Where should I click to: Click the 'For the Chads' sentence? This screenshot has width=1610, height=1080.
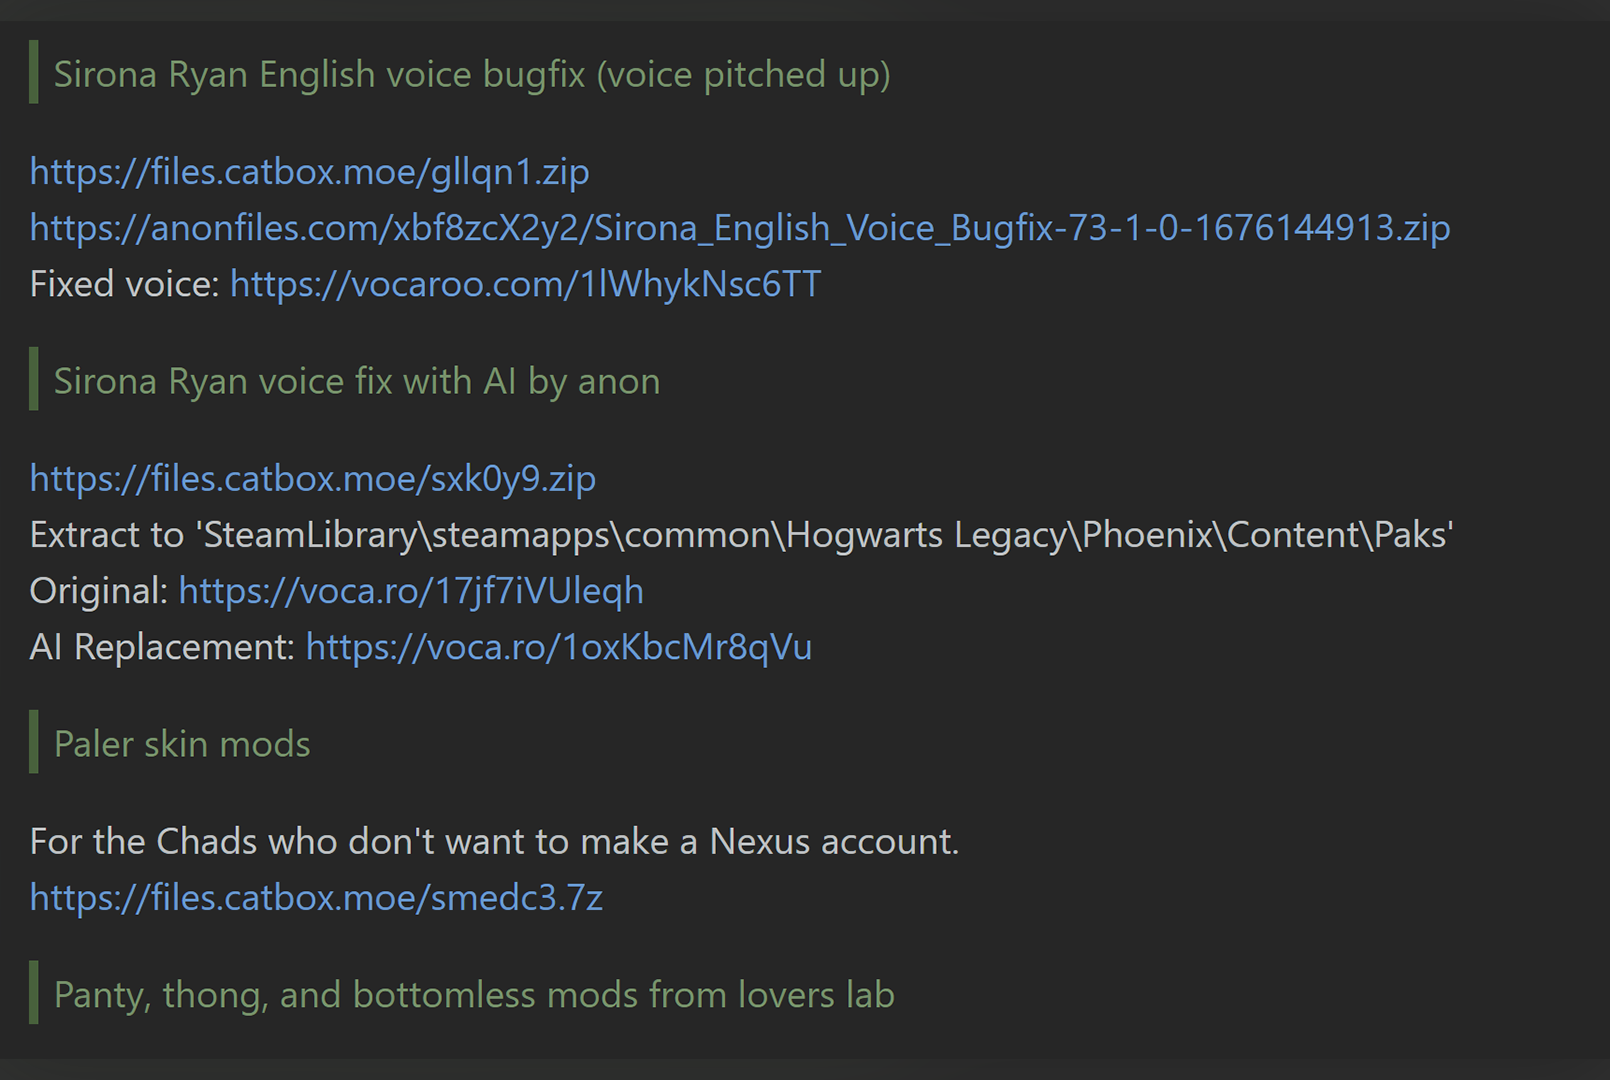495,842
